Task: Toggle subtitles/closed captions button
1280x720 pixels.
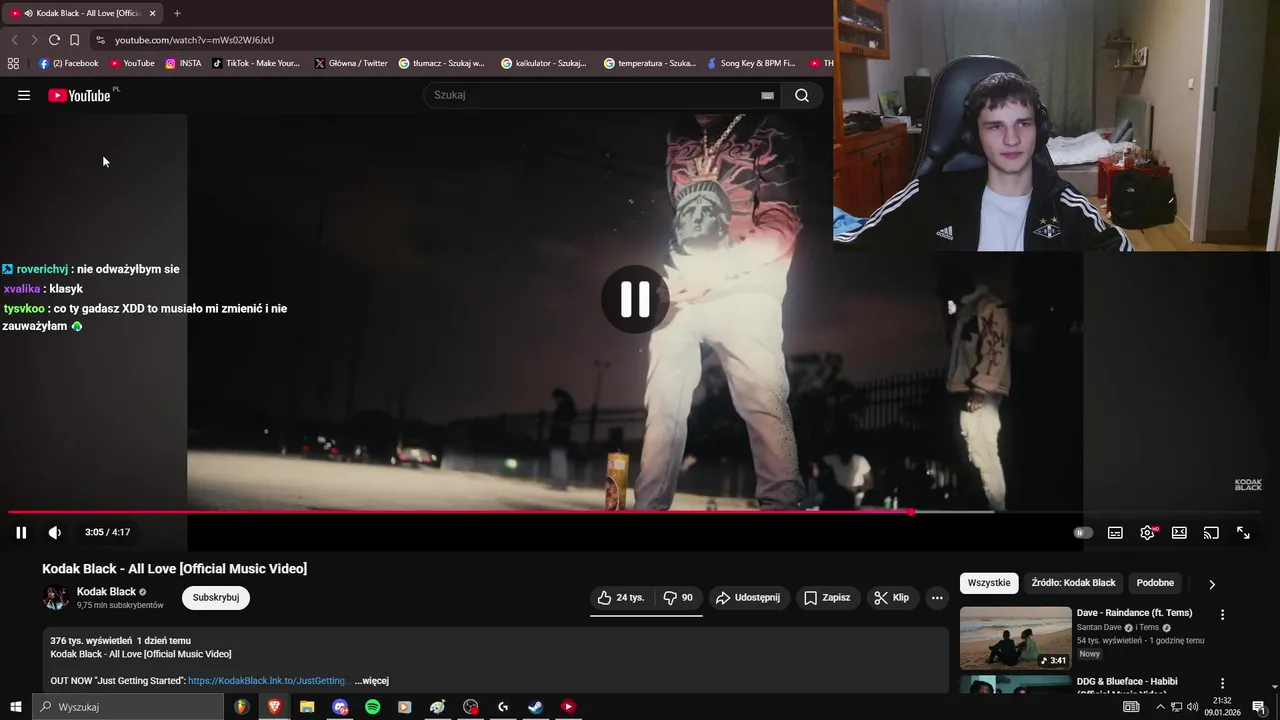Action: 1115,533
